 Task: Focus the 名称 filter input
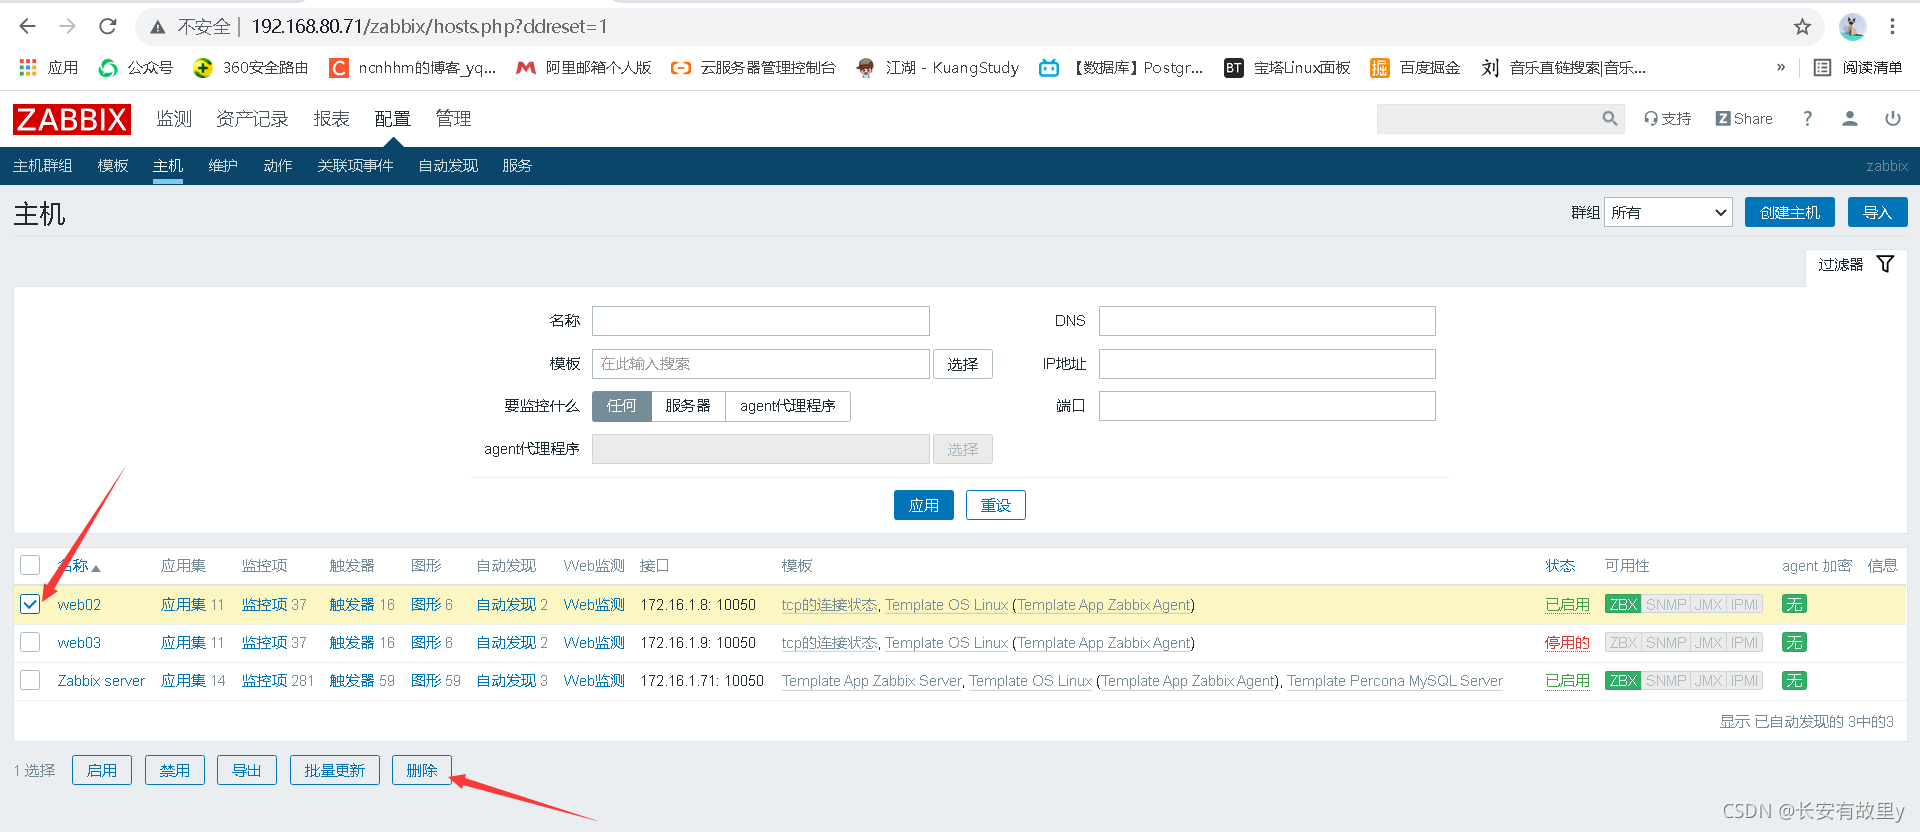pyautogui.click(x=761, y=321)
